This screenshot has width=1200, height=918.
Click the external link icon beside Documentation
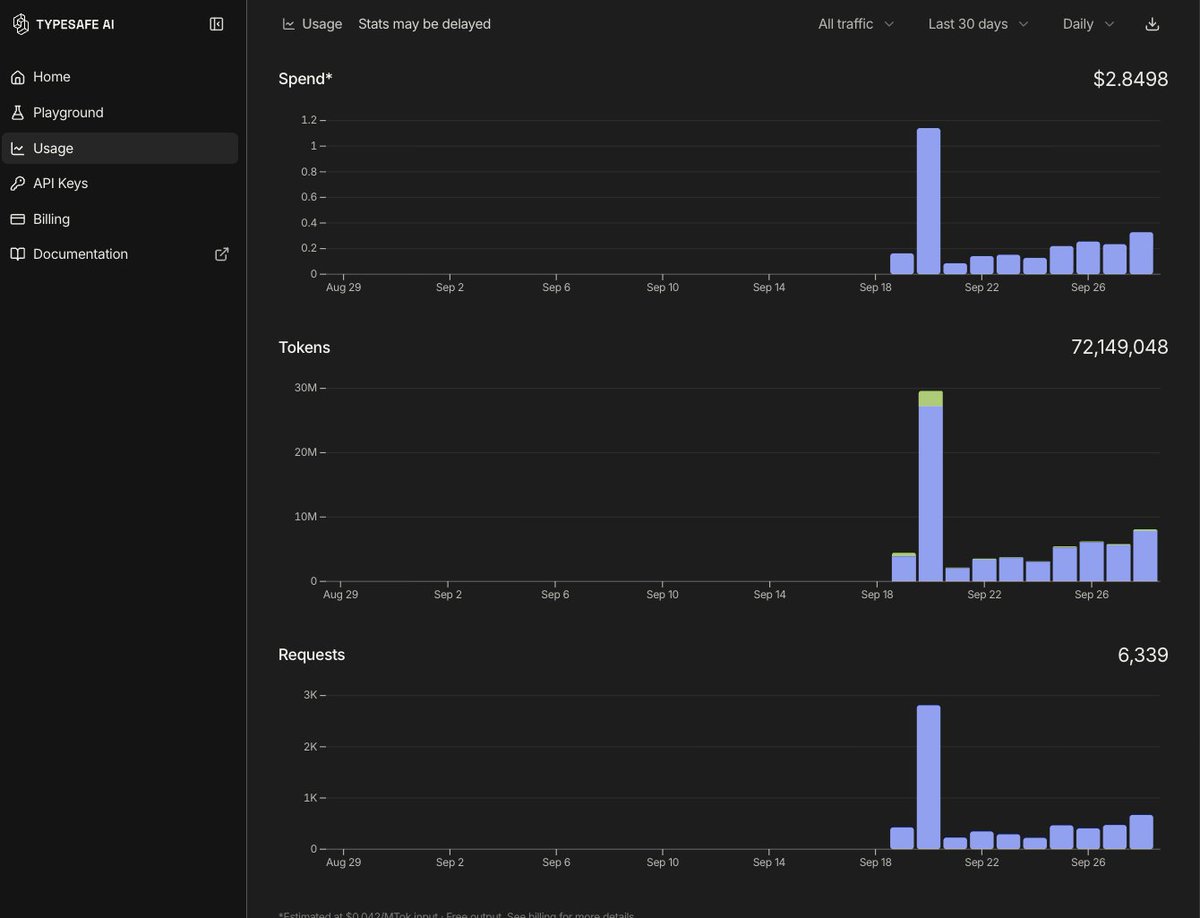pyautogui.click(x=222, y=254)
